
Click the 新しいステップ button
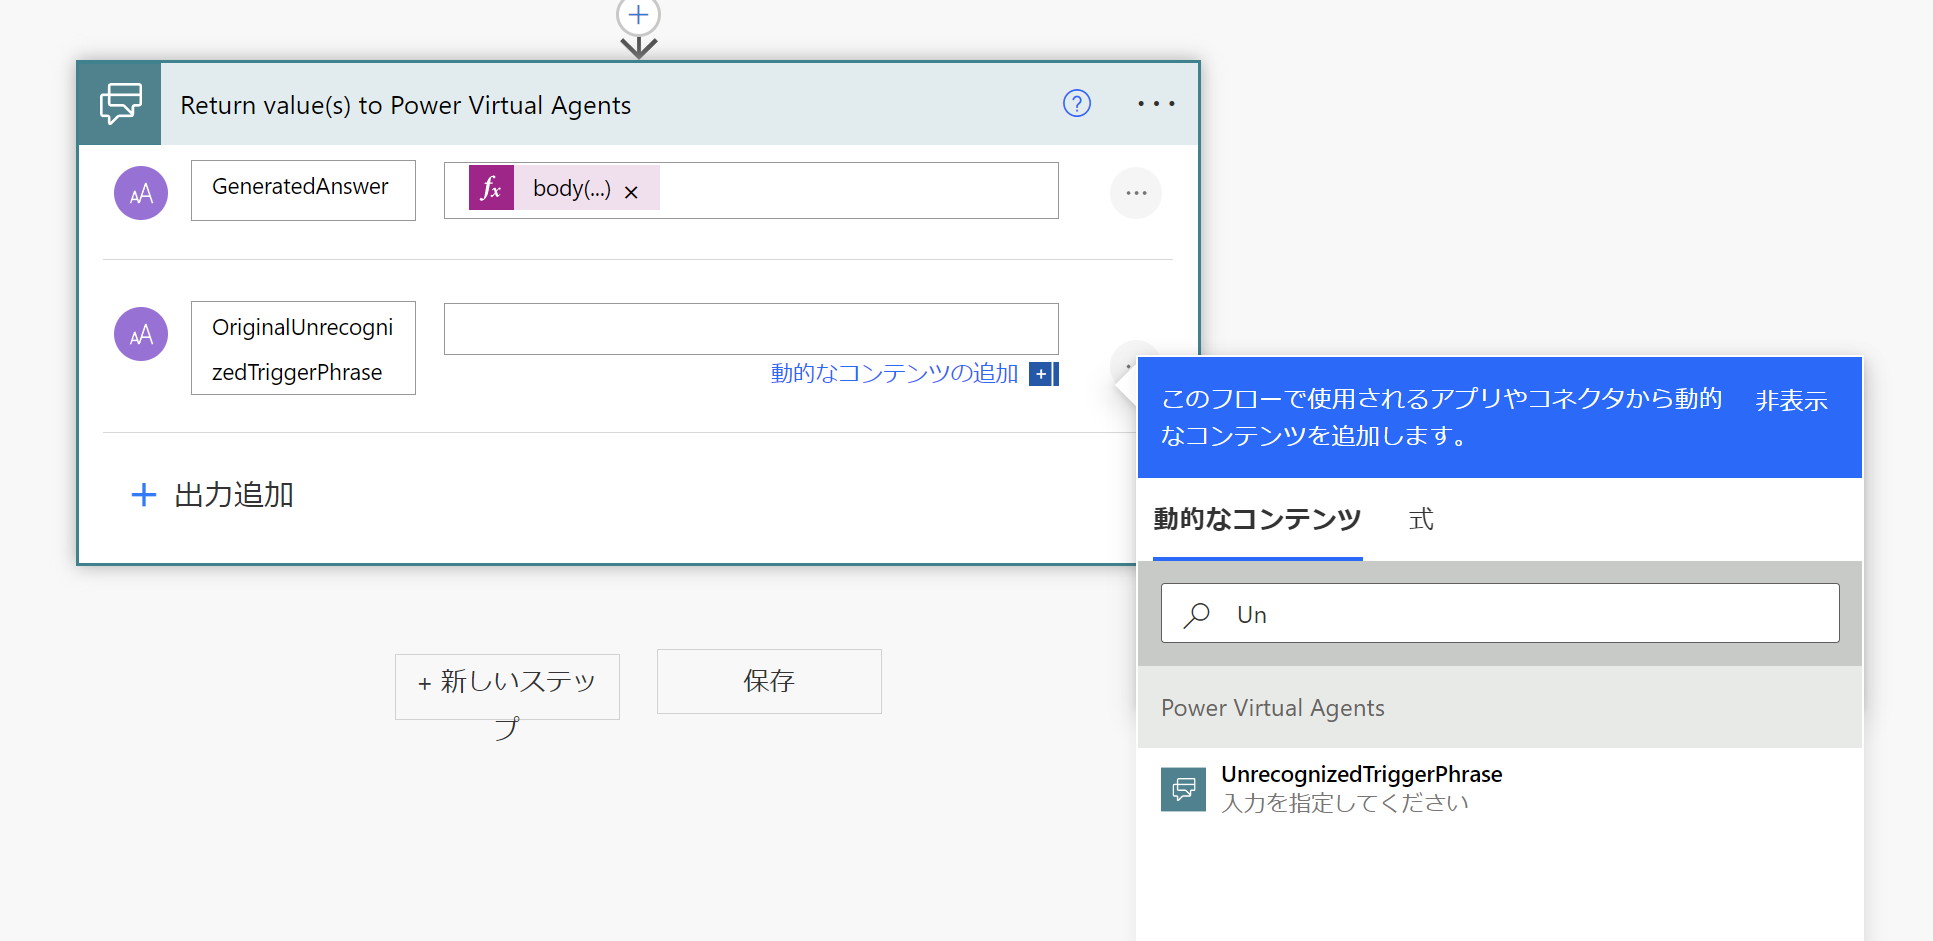tap(507, 687)
